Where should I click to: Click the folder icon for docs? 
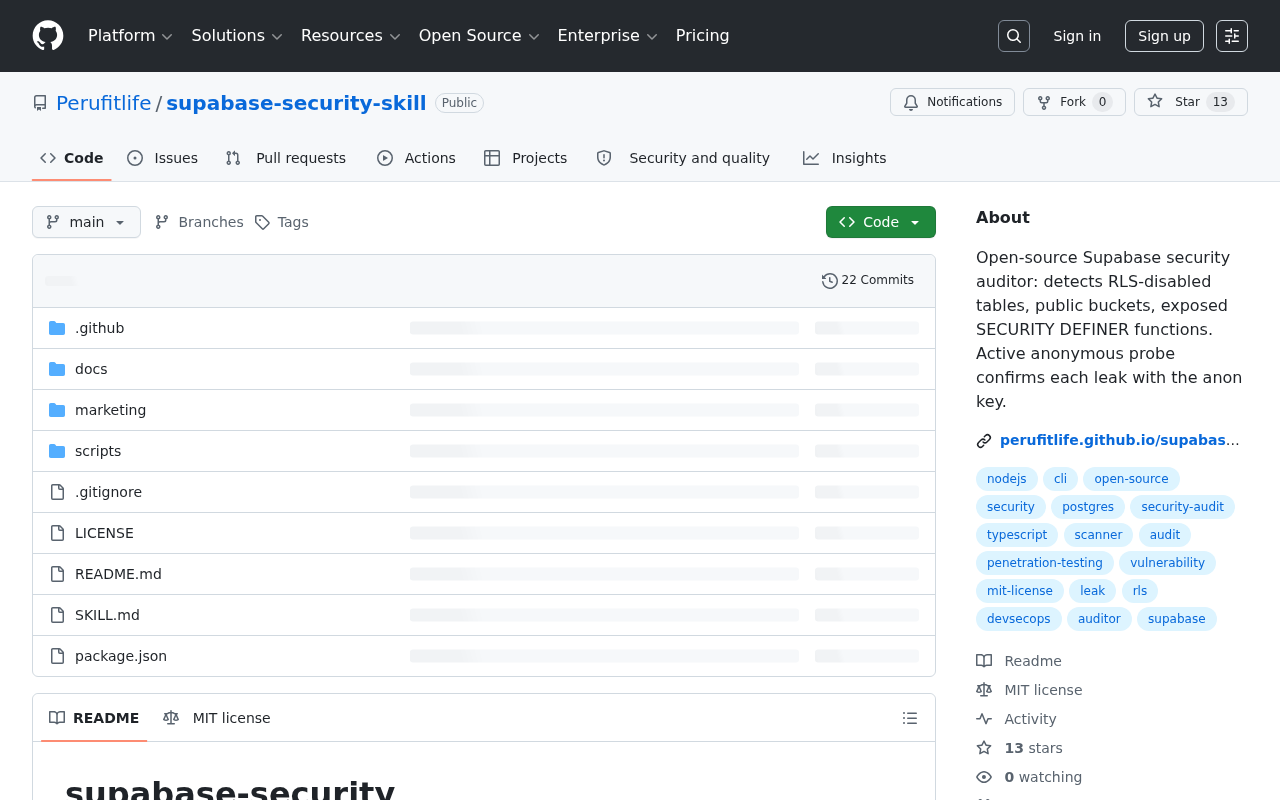click(57, 369)
